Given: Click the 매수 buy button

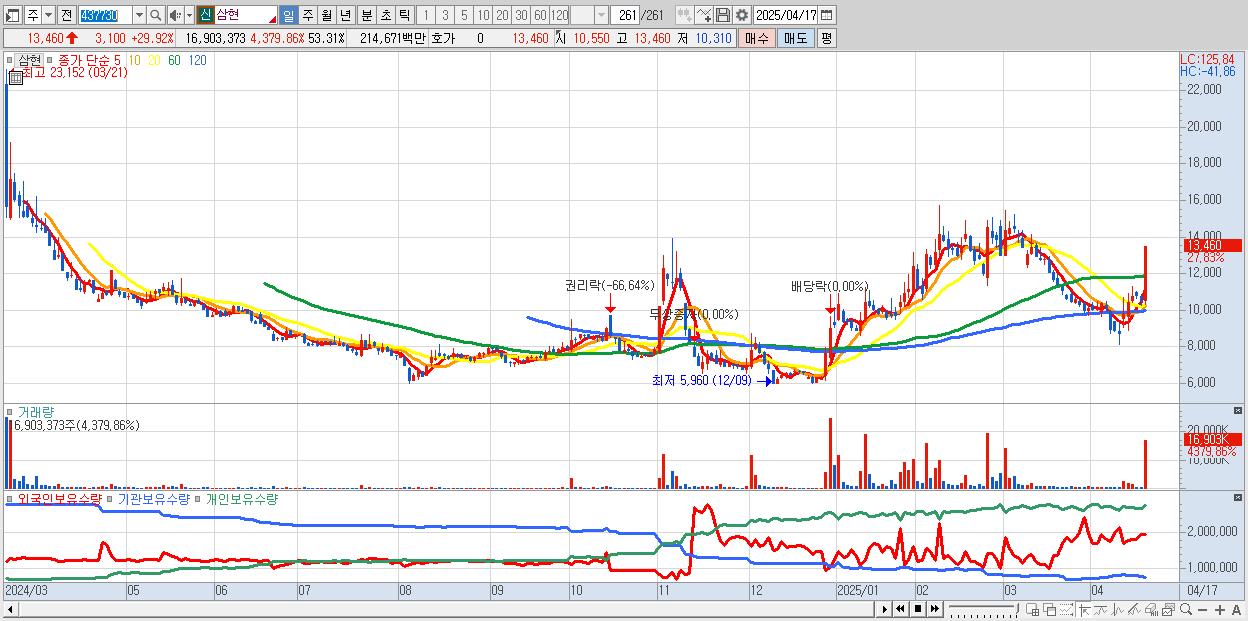Looking at the screenshot, I should click(758, 38).
